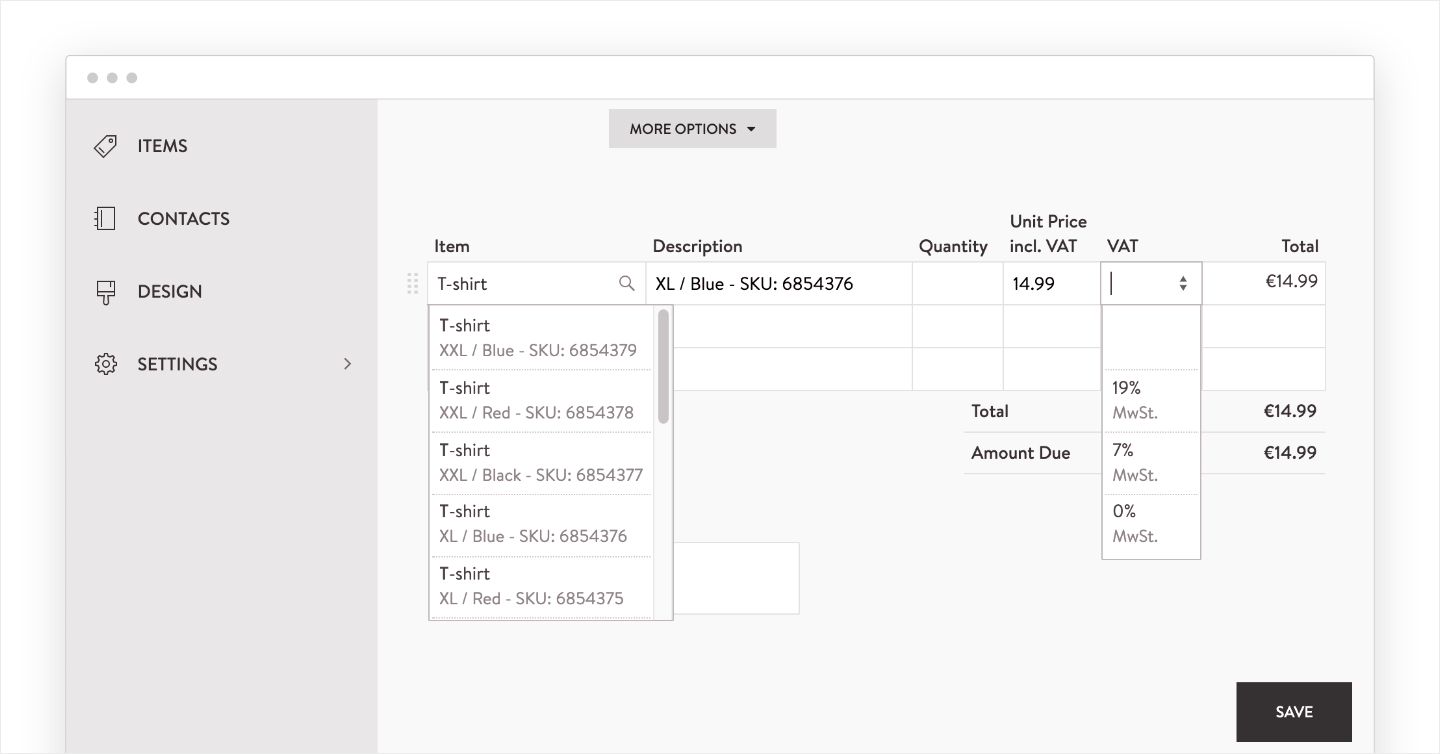Open the Items section

click(x=162, y=146)
